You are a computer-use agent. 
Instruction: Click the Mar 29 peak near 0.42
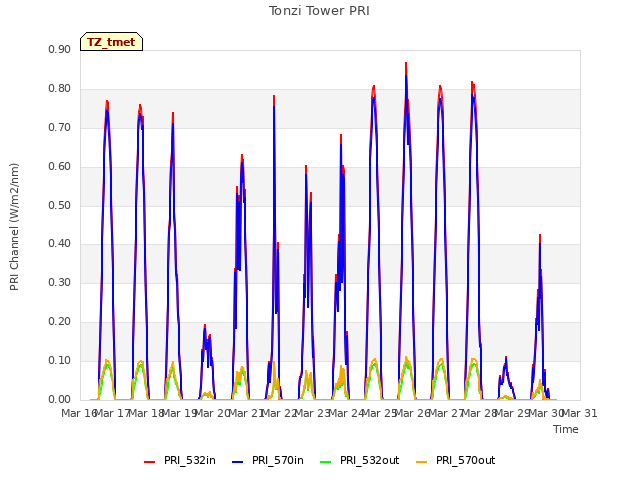[540, 235]
